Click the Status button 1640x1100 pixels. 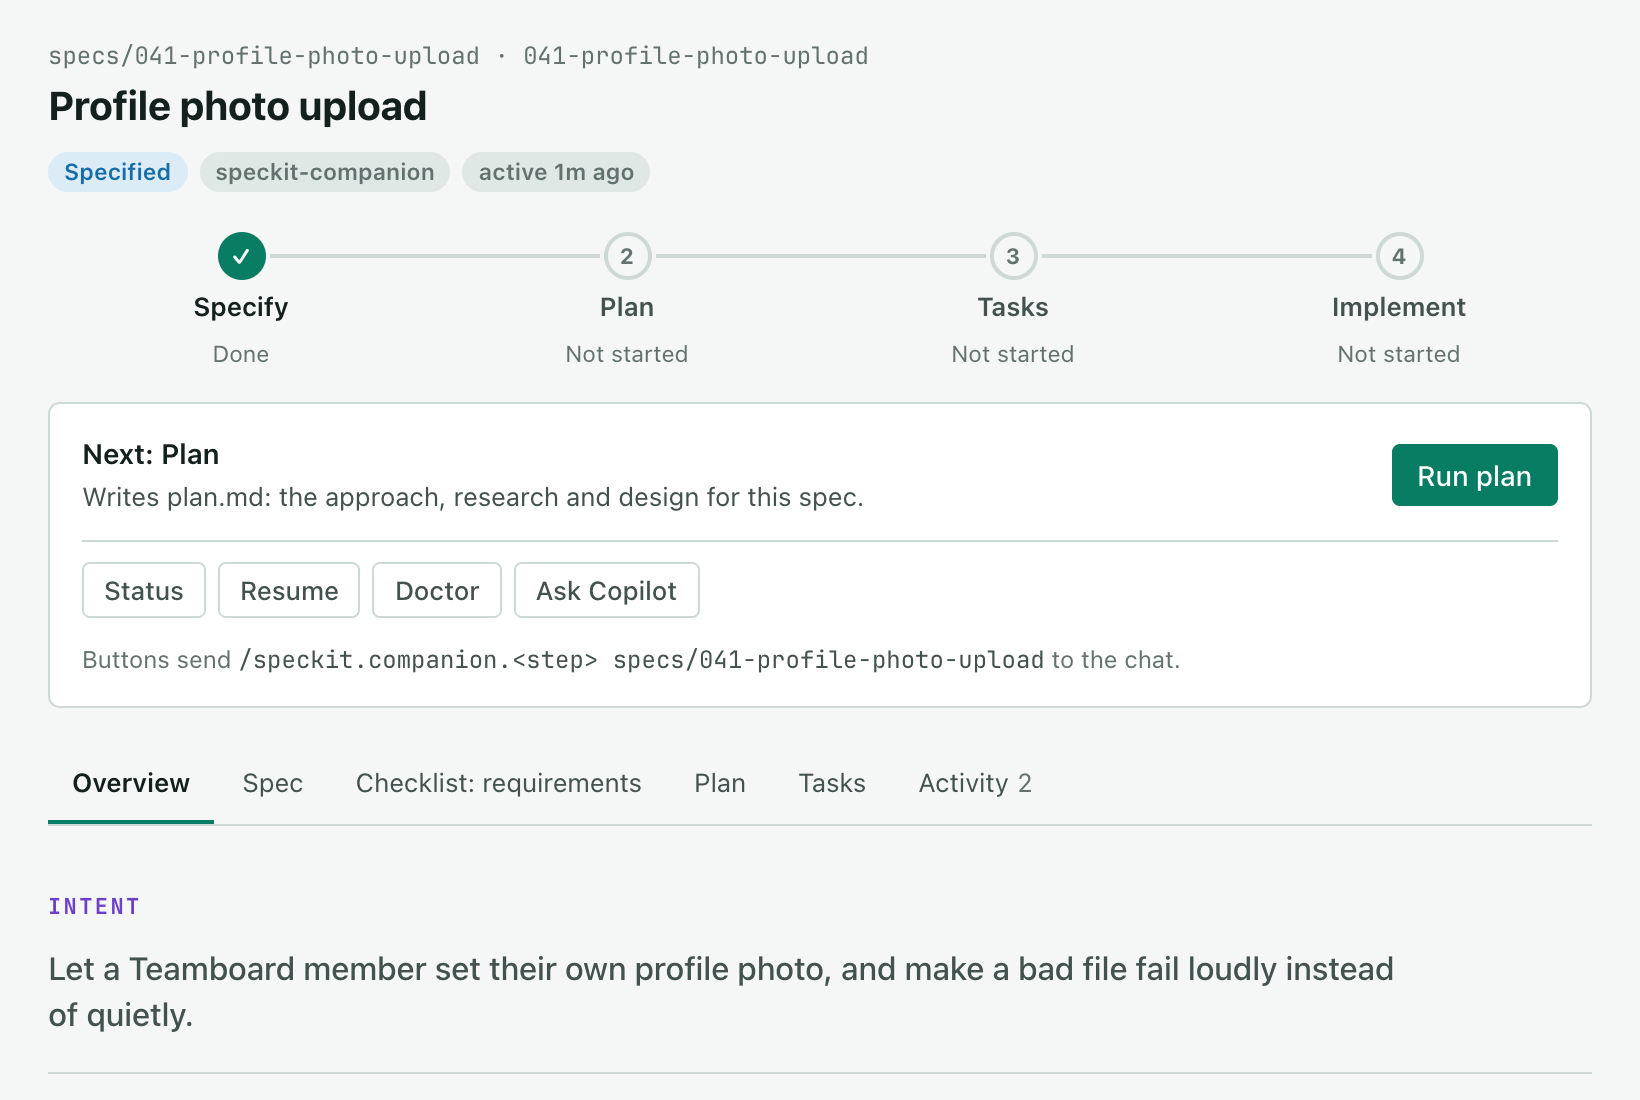click(144, 590)
